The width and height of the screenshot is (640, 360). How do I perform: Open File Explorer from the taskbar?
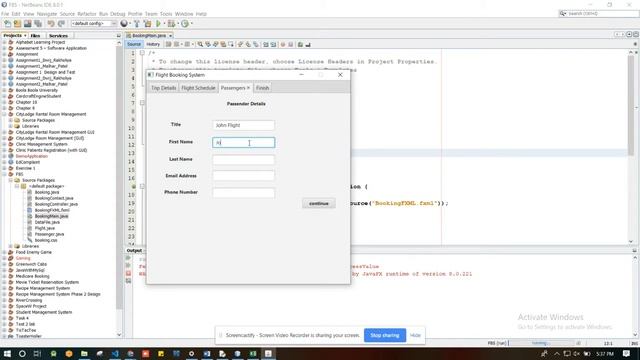coord(84,353)
